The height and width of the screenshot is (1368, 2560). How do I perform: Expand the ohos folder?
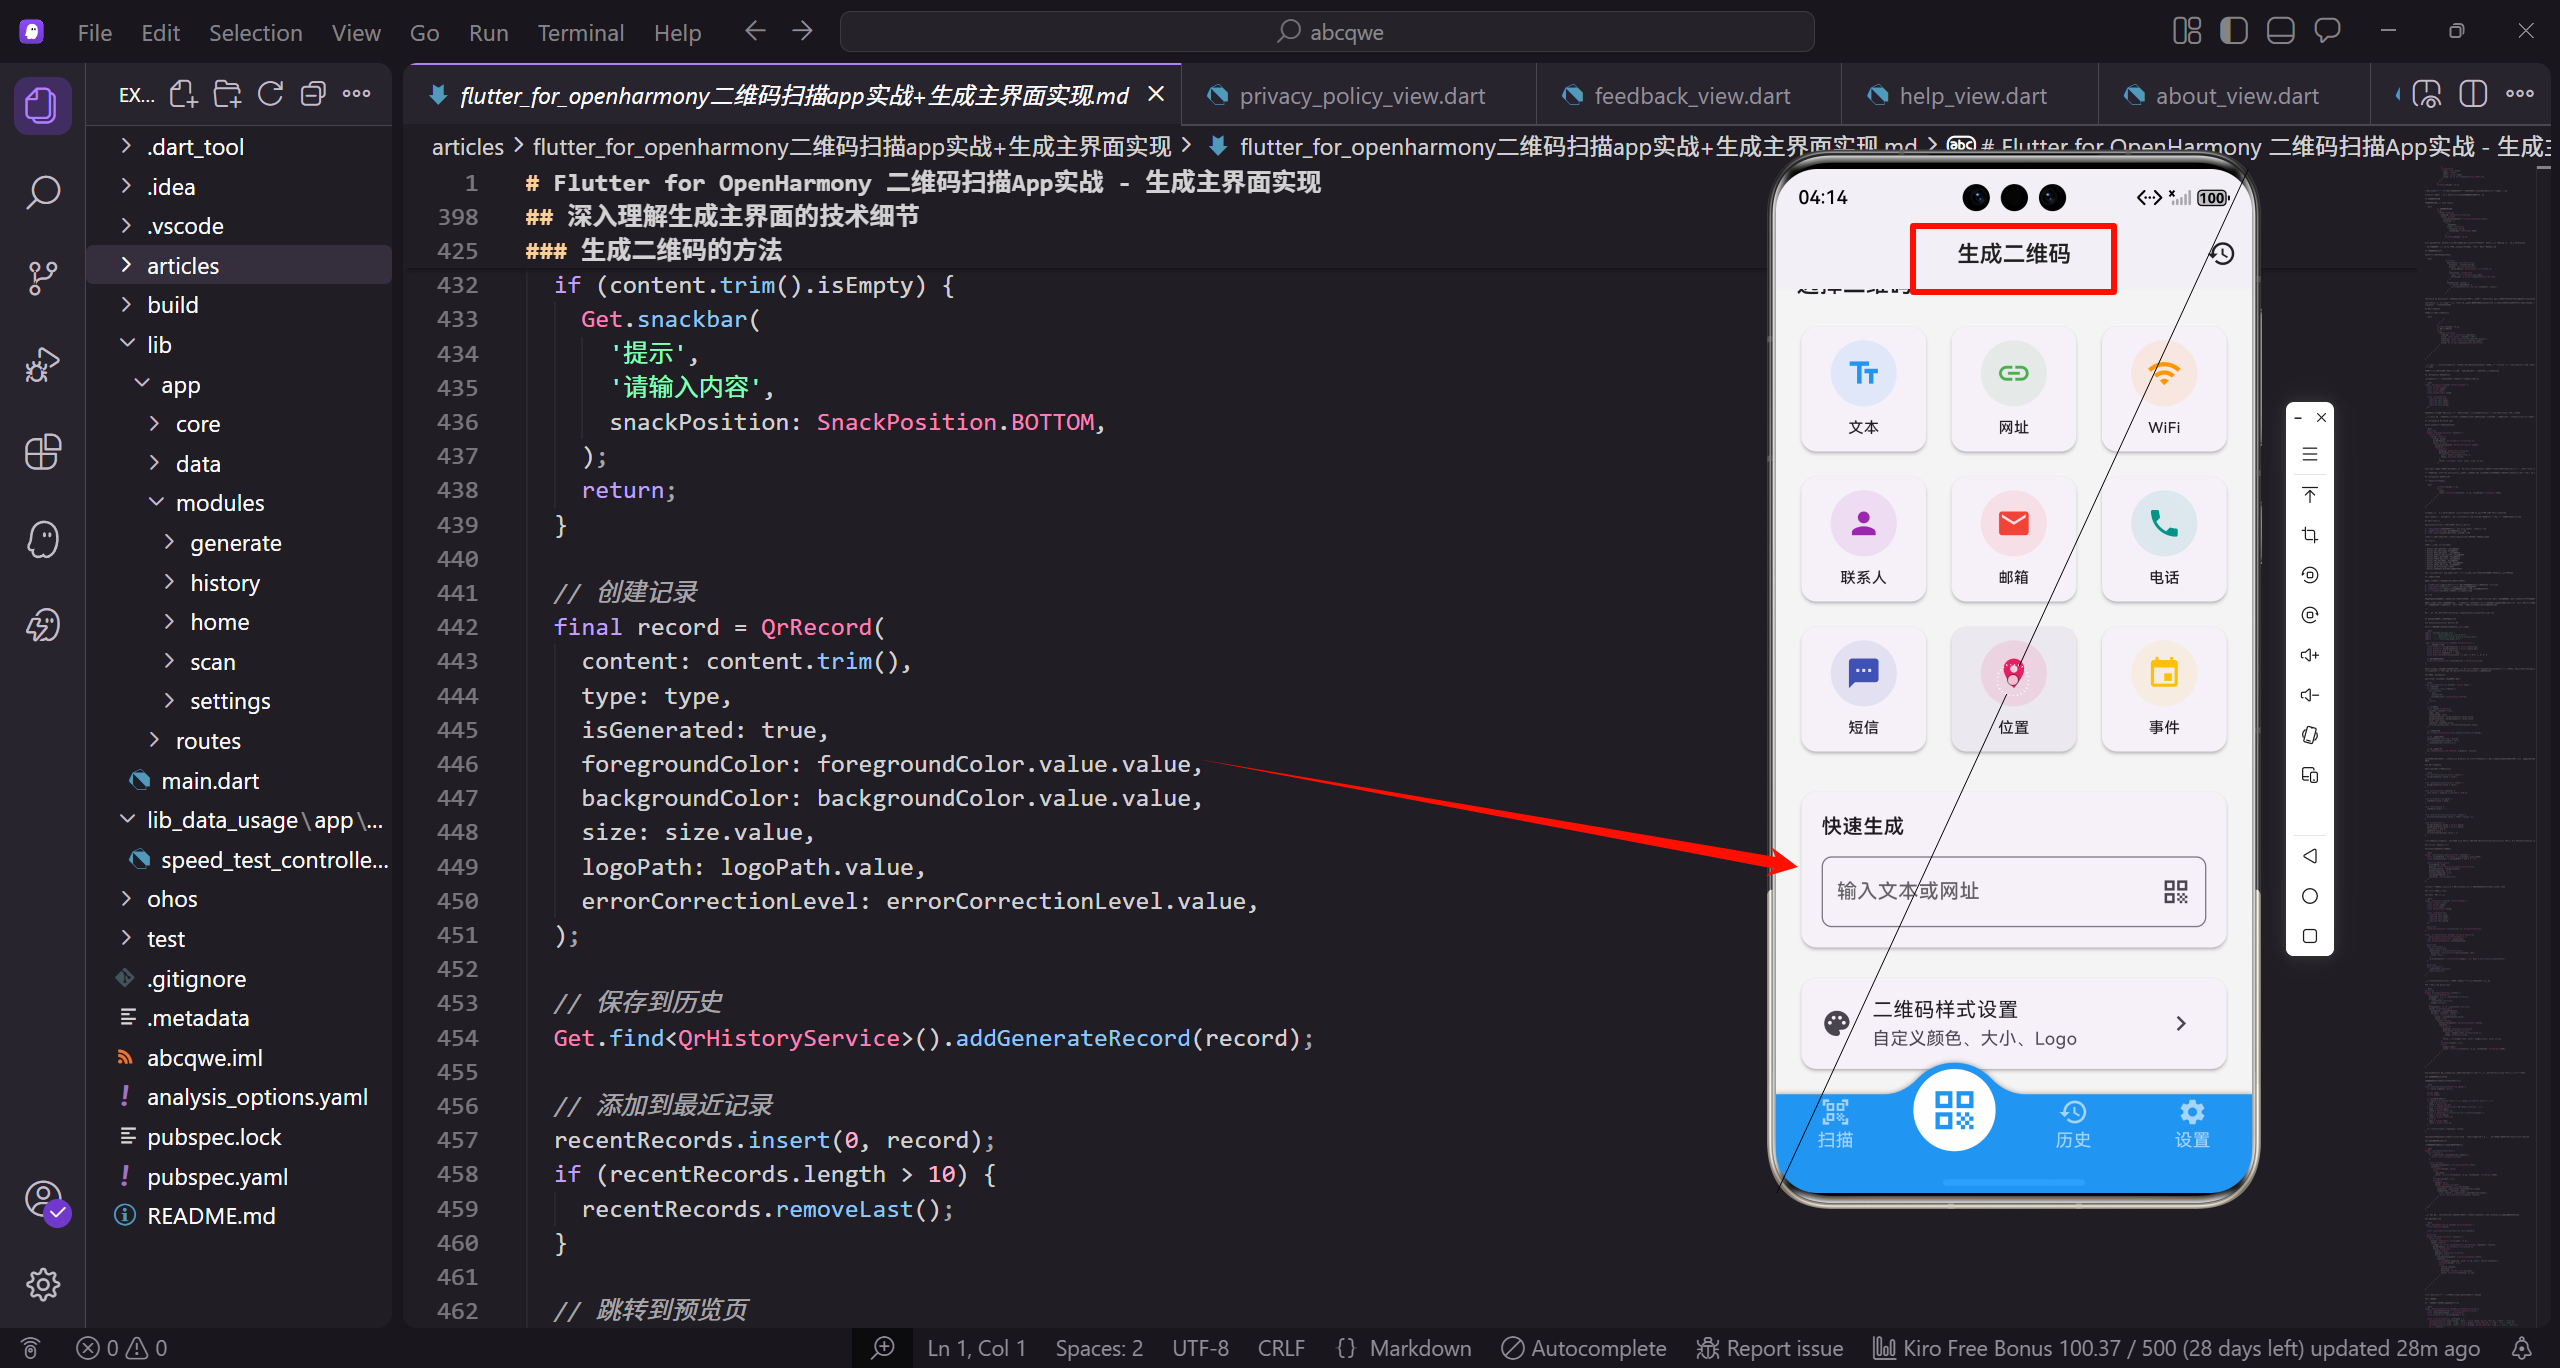[171, 899]
